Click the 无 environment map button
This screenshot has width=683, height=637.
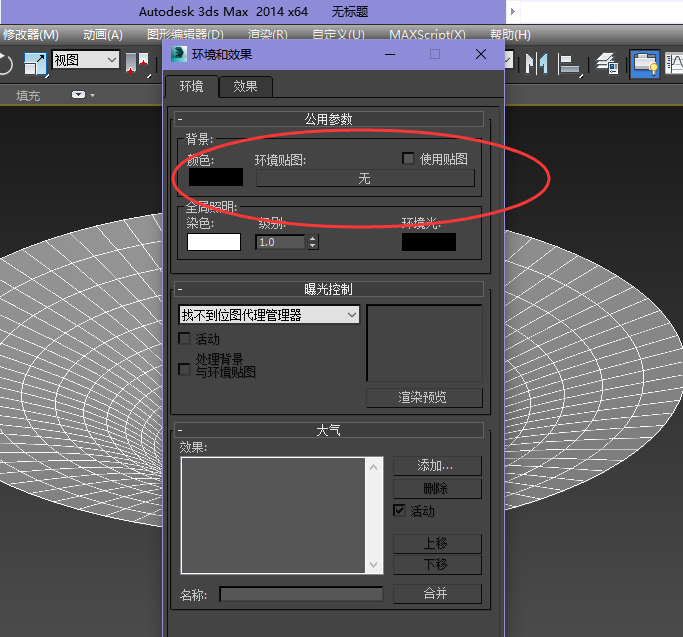pos(365,178)
